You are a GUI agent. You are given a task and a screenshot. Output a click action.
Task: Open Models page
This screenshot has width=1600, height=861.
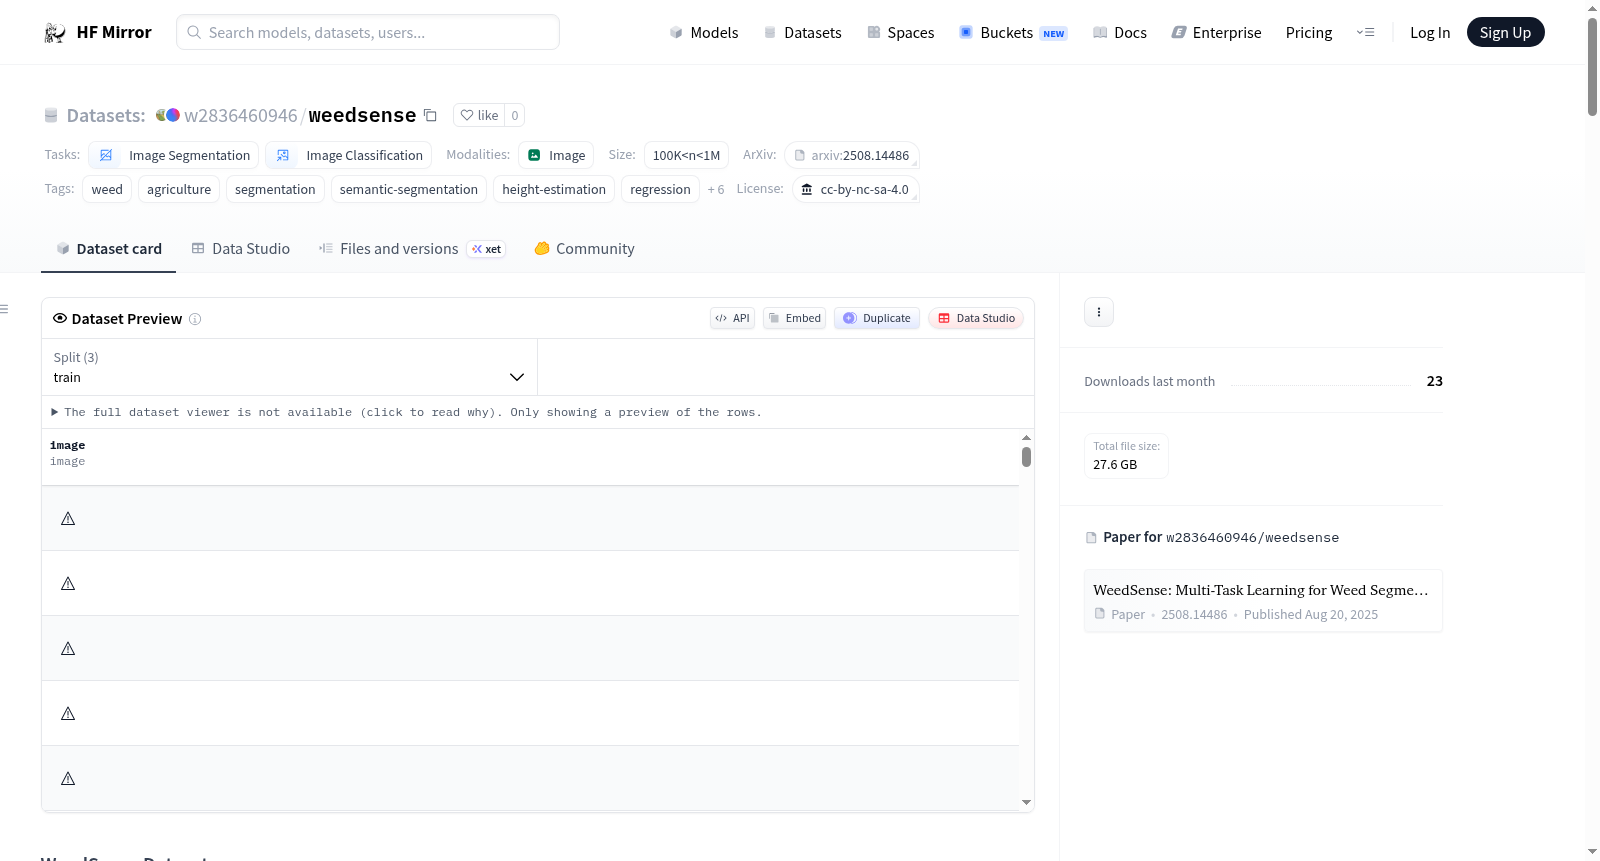[x=704, y=33]
